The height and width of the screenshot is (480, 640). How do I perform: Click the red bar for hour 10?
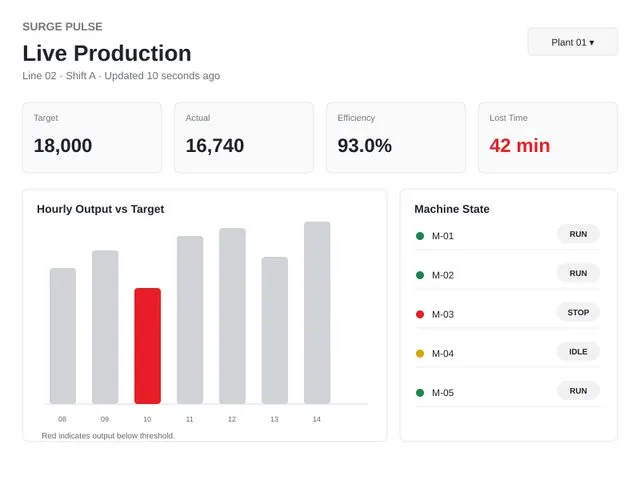[147, 346]
